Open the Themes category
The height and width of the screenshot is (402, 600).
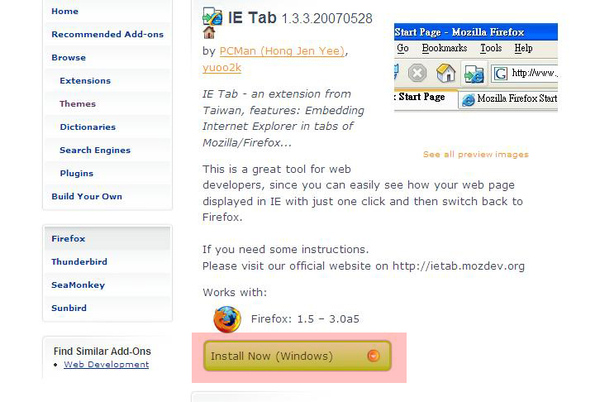pos(77,104)
